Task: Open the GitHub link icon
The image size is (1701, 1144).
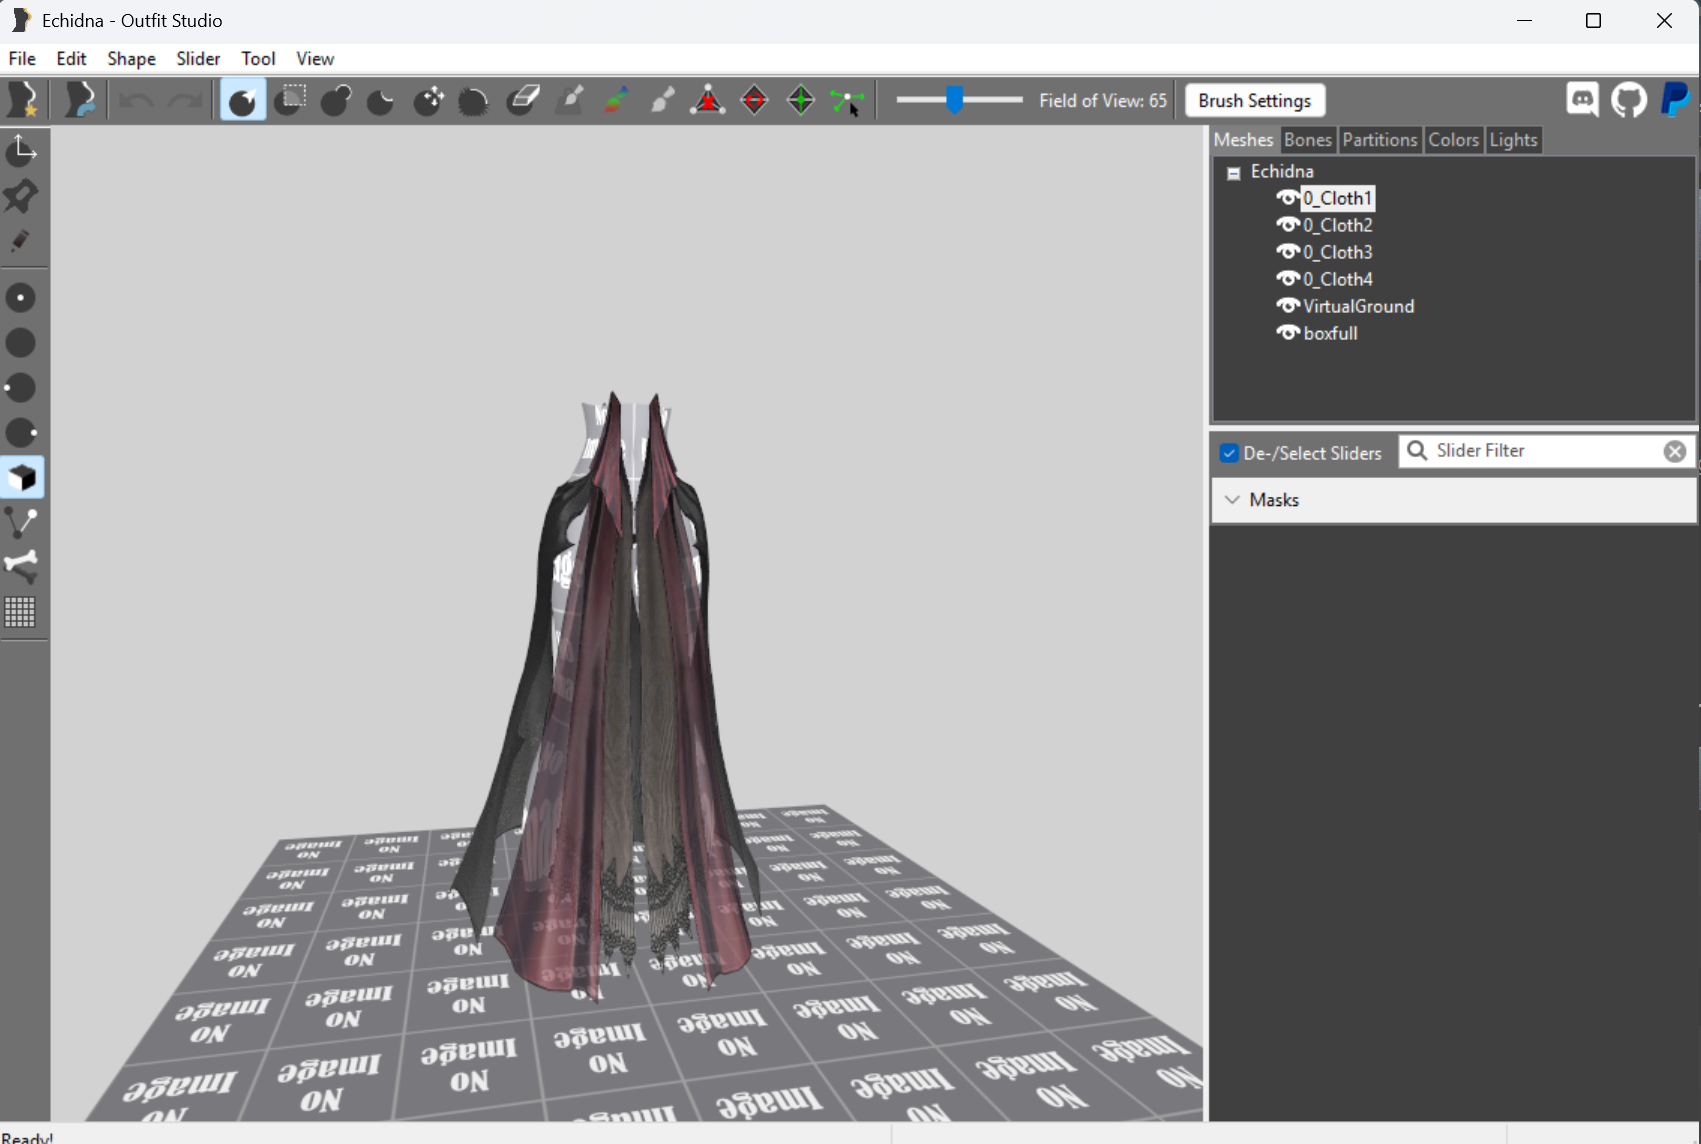Action: [x=1629, y=100]
